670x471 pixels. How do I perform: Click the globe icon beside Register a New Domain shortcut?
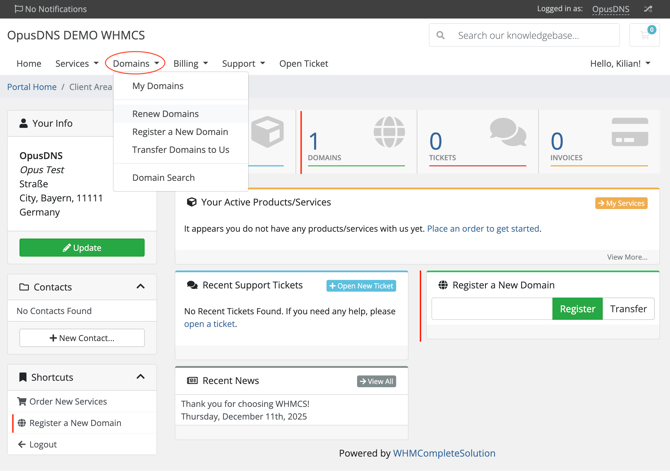(21, 423)
